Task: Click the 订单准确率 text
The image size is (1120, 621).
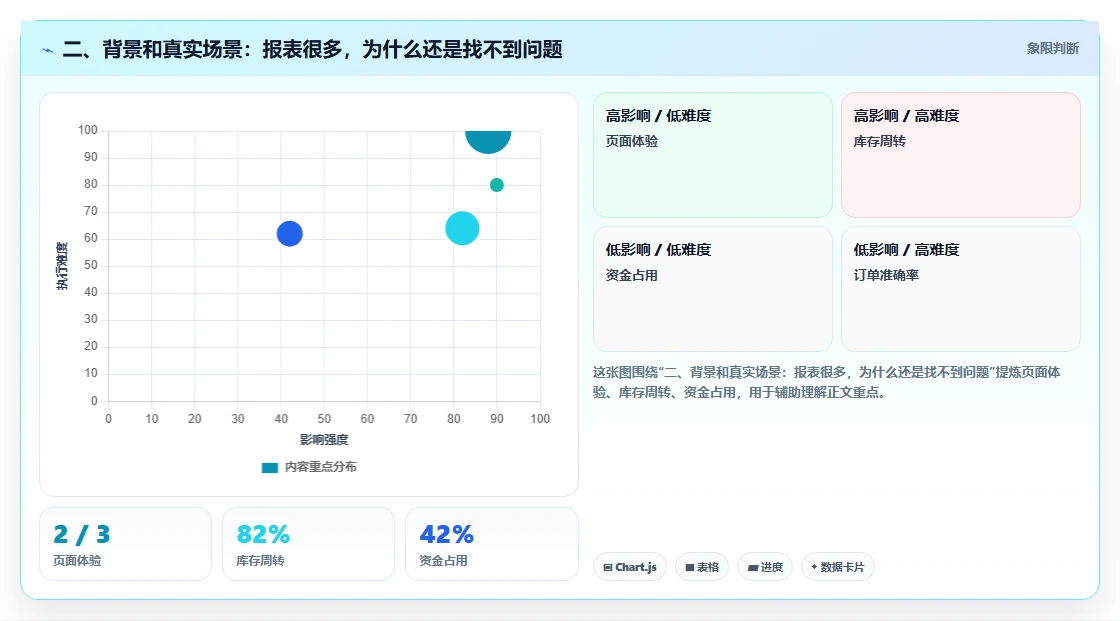Action: (886, 275)
